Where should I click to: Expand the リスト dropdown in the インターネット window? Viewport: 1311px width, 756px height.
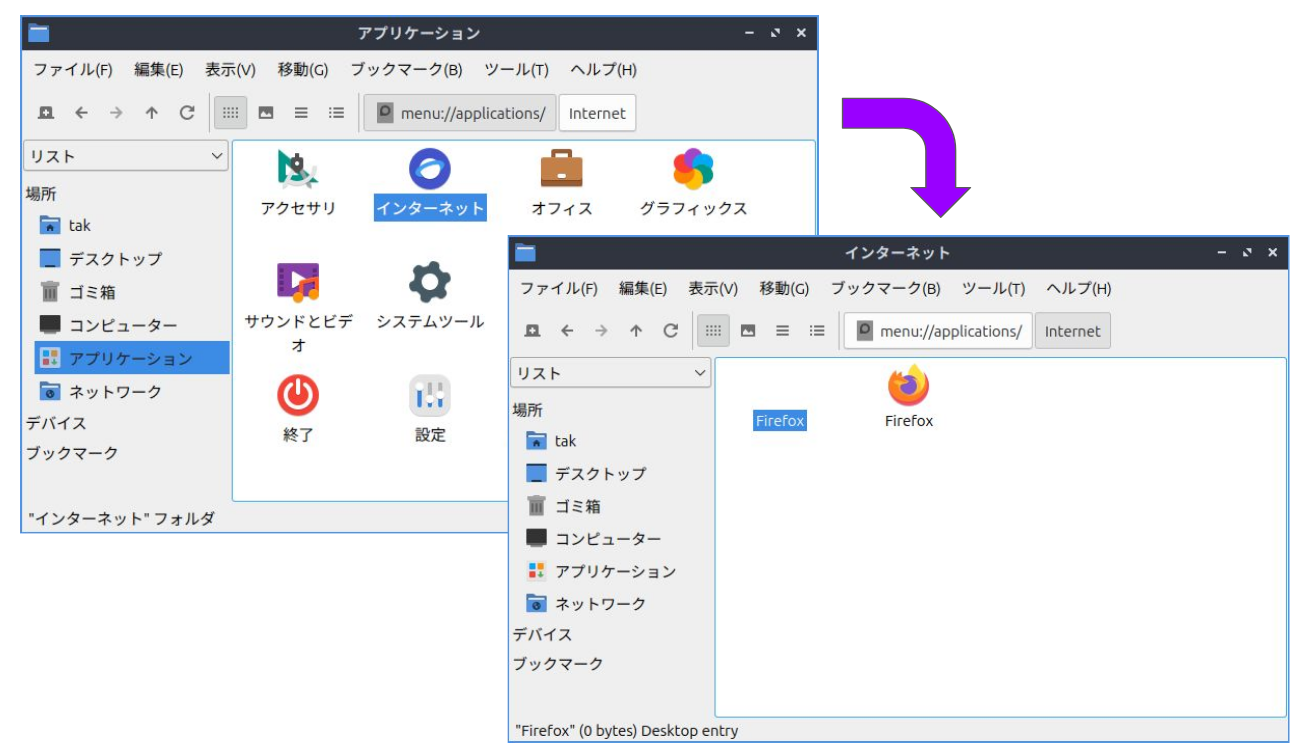tap(610, 373)
